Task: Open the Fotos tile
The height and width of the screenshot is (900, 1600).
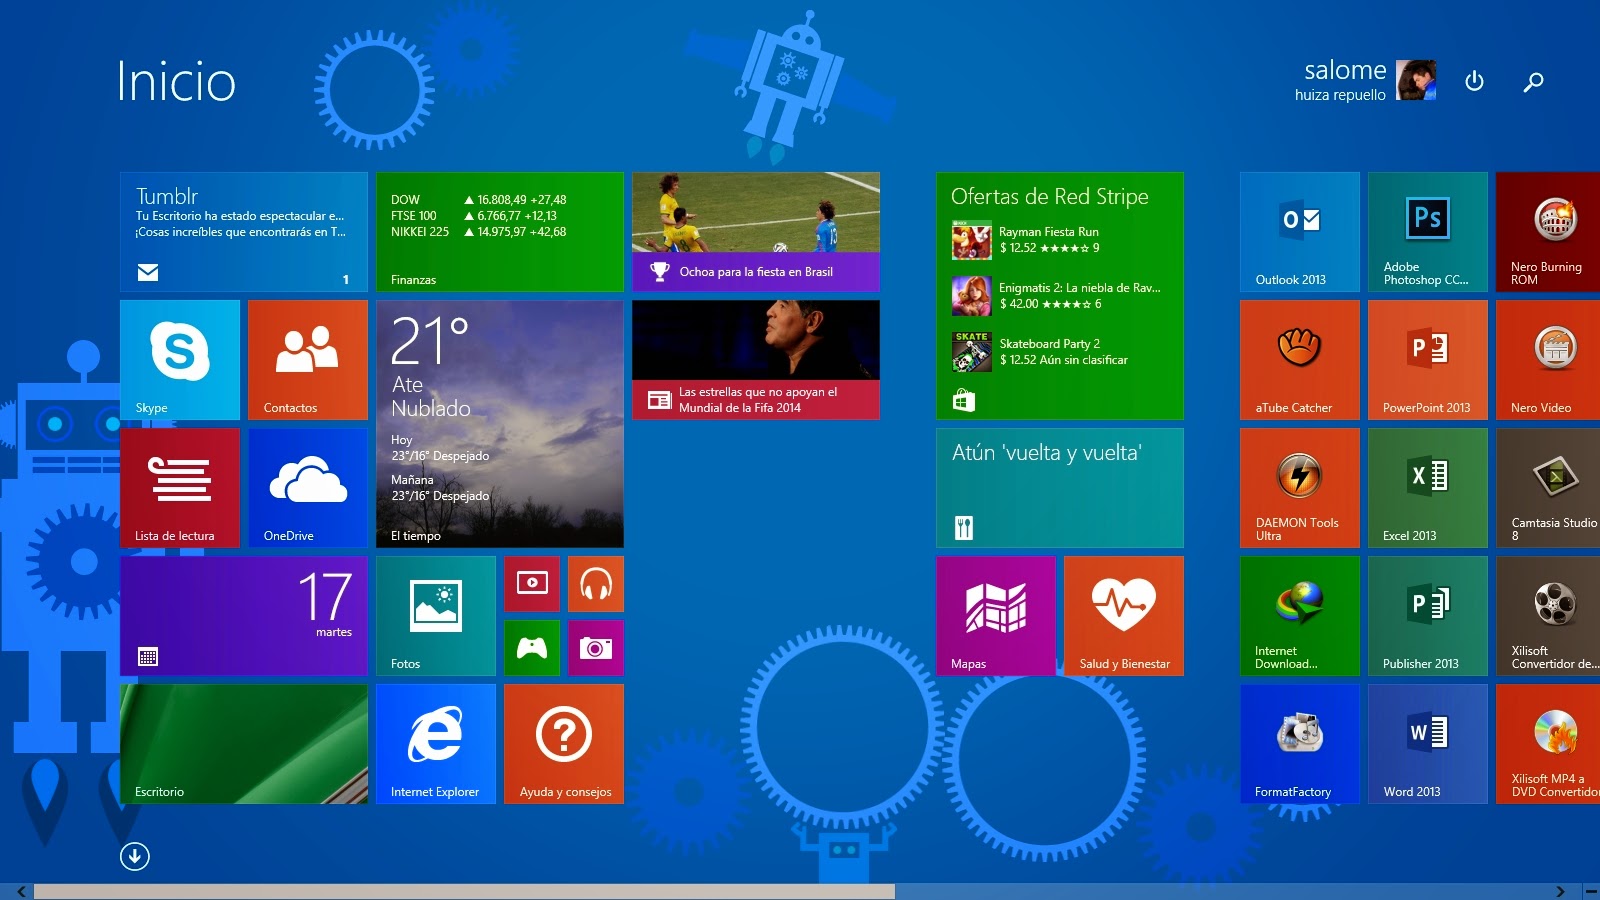Action: click(x=436, y=616)
